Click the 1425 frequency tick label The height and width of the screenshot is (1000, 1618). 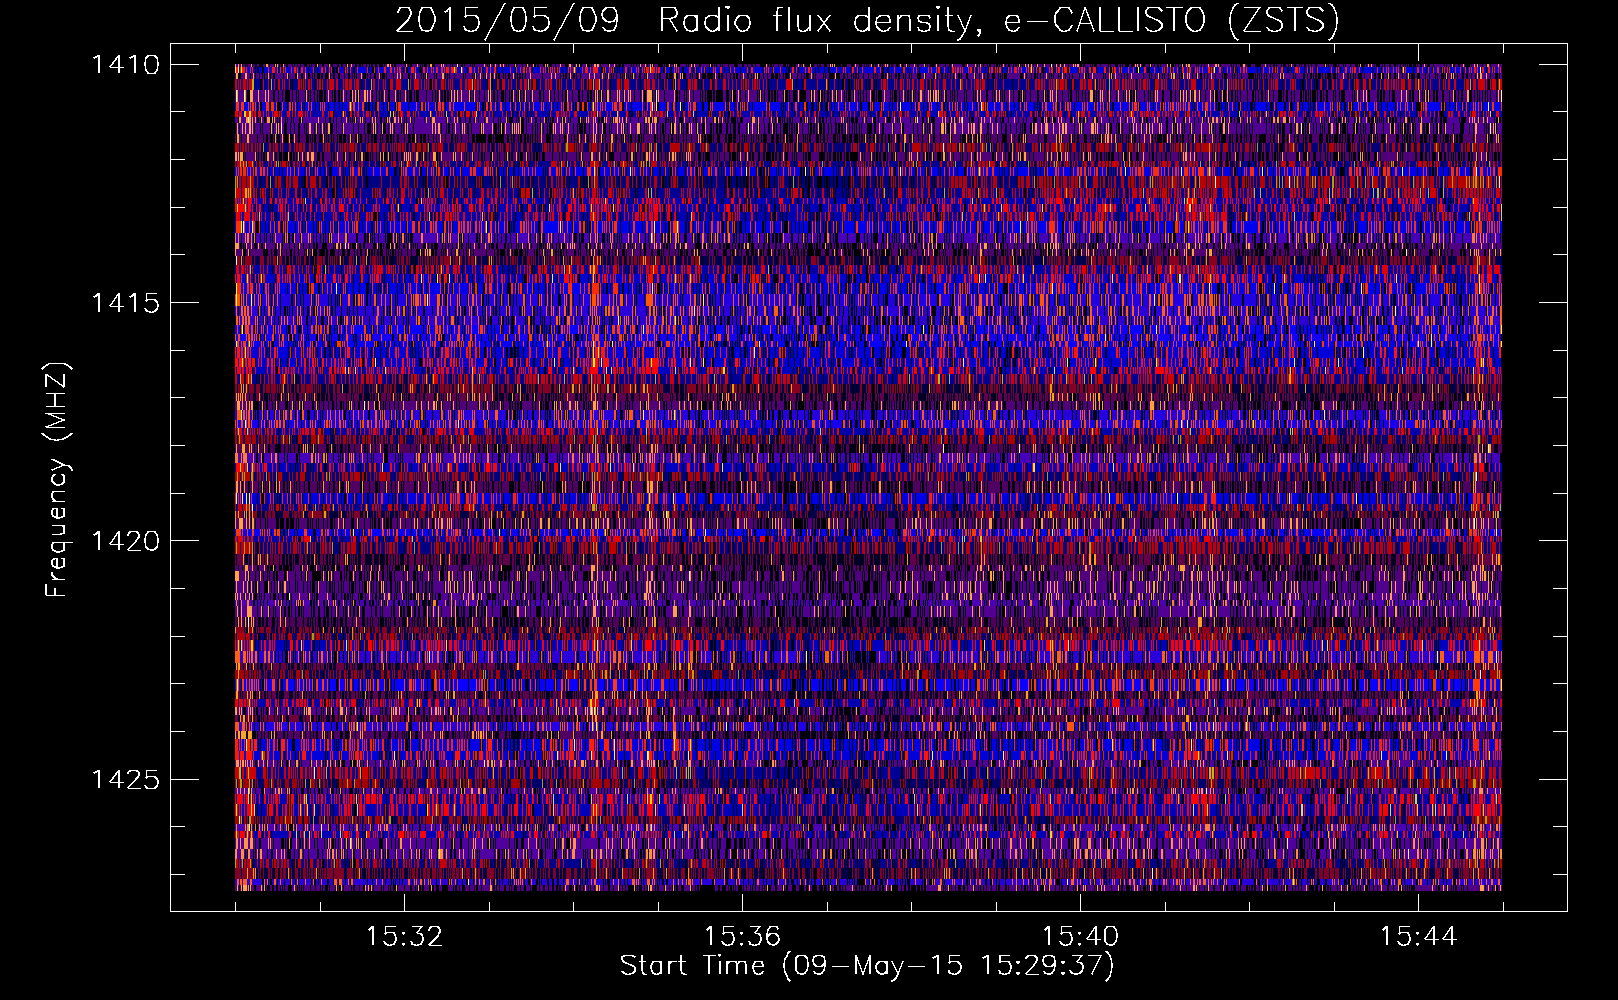125,779
